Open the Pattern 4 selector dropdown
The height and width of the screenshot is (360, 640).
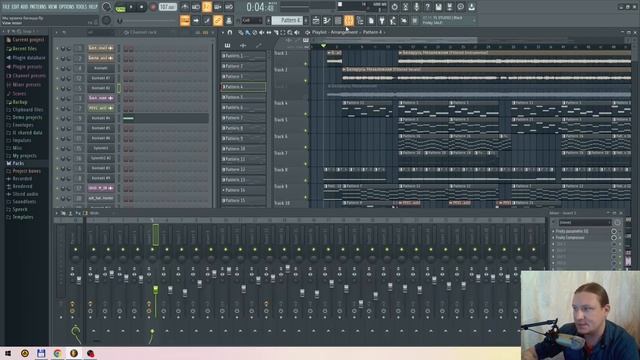[x=287, y=20]
